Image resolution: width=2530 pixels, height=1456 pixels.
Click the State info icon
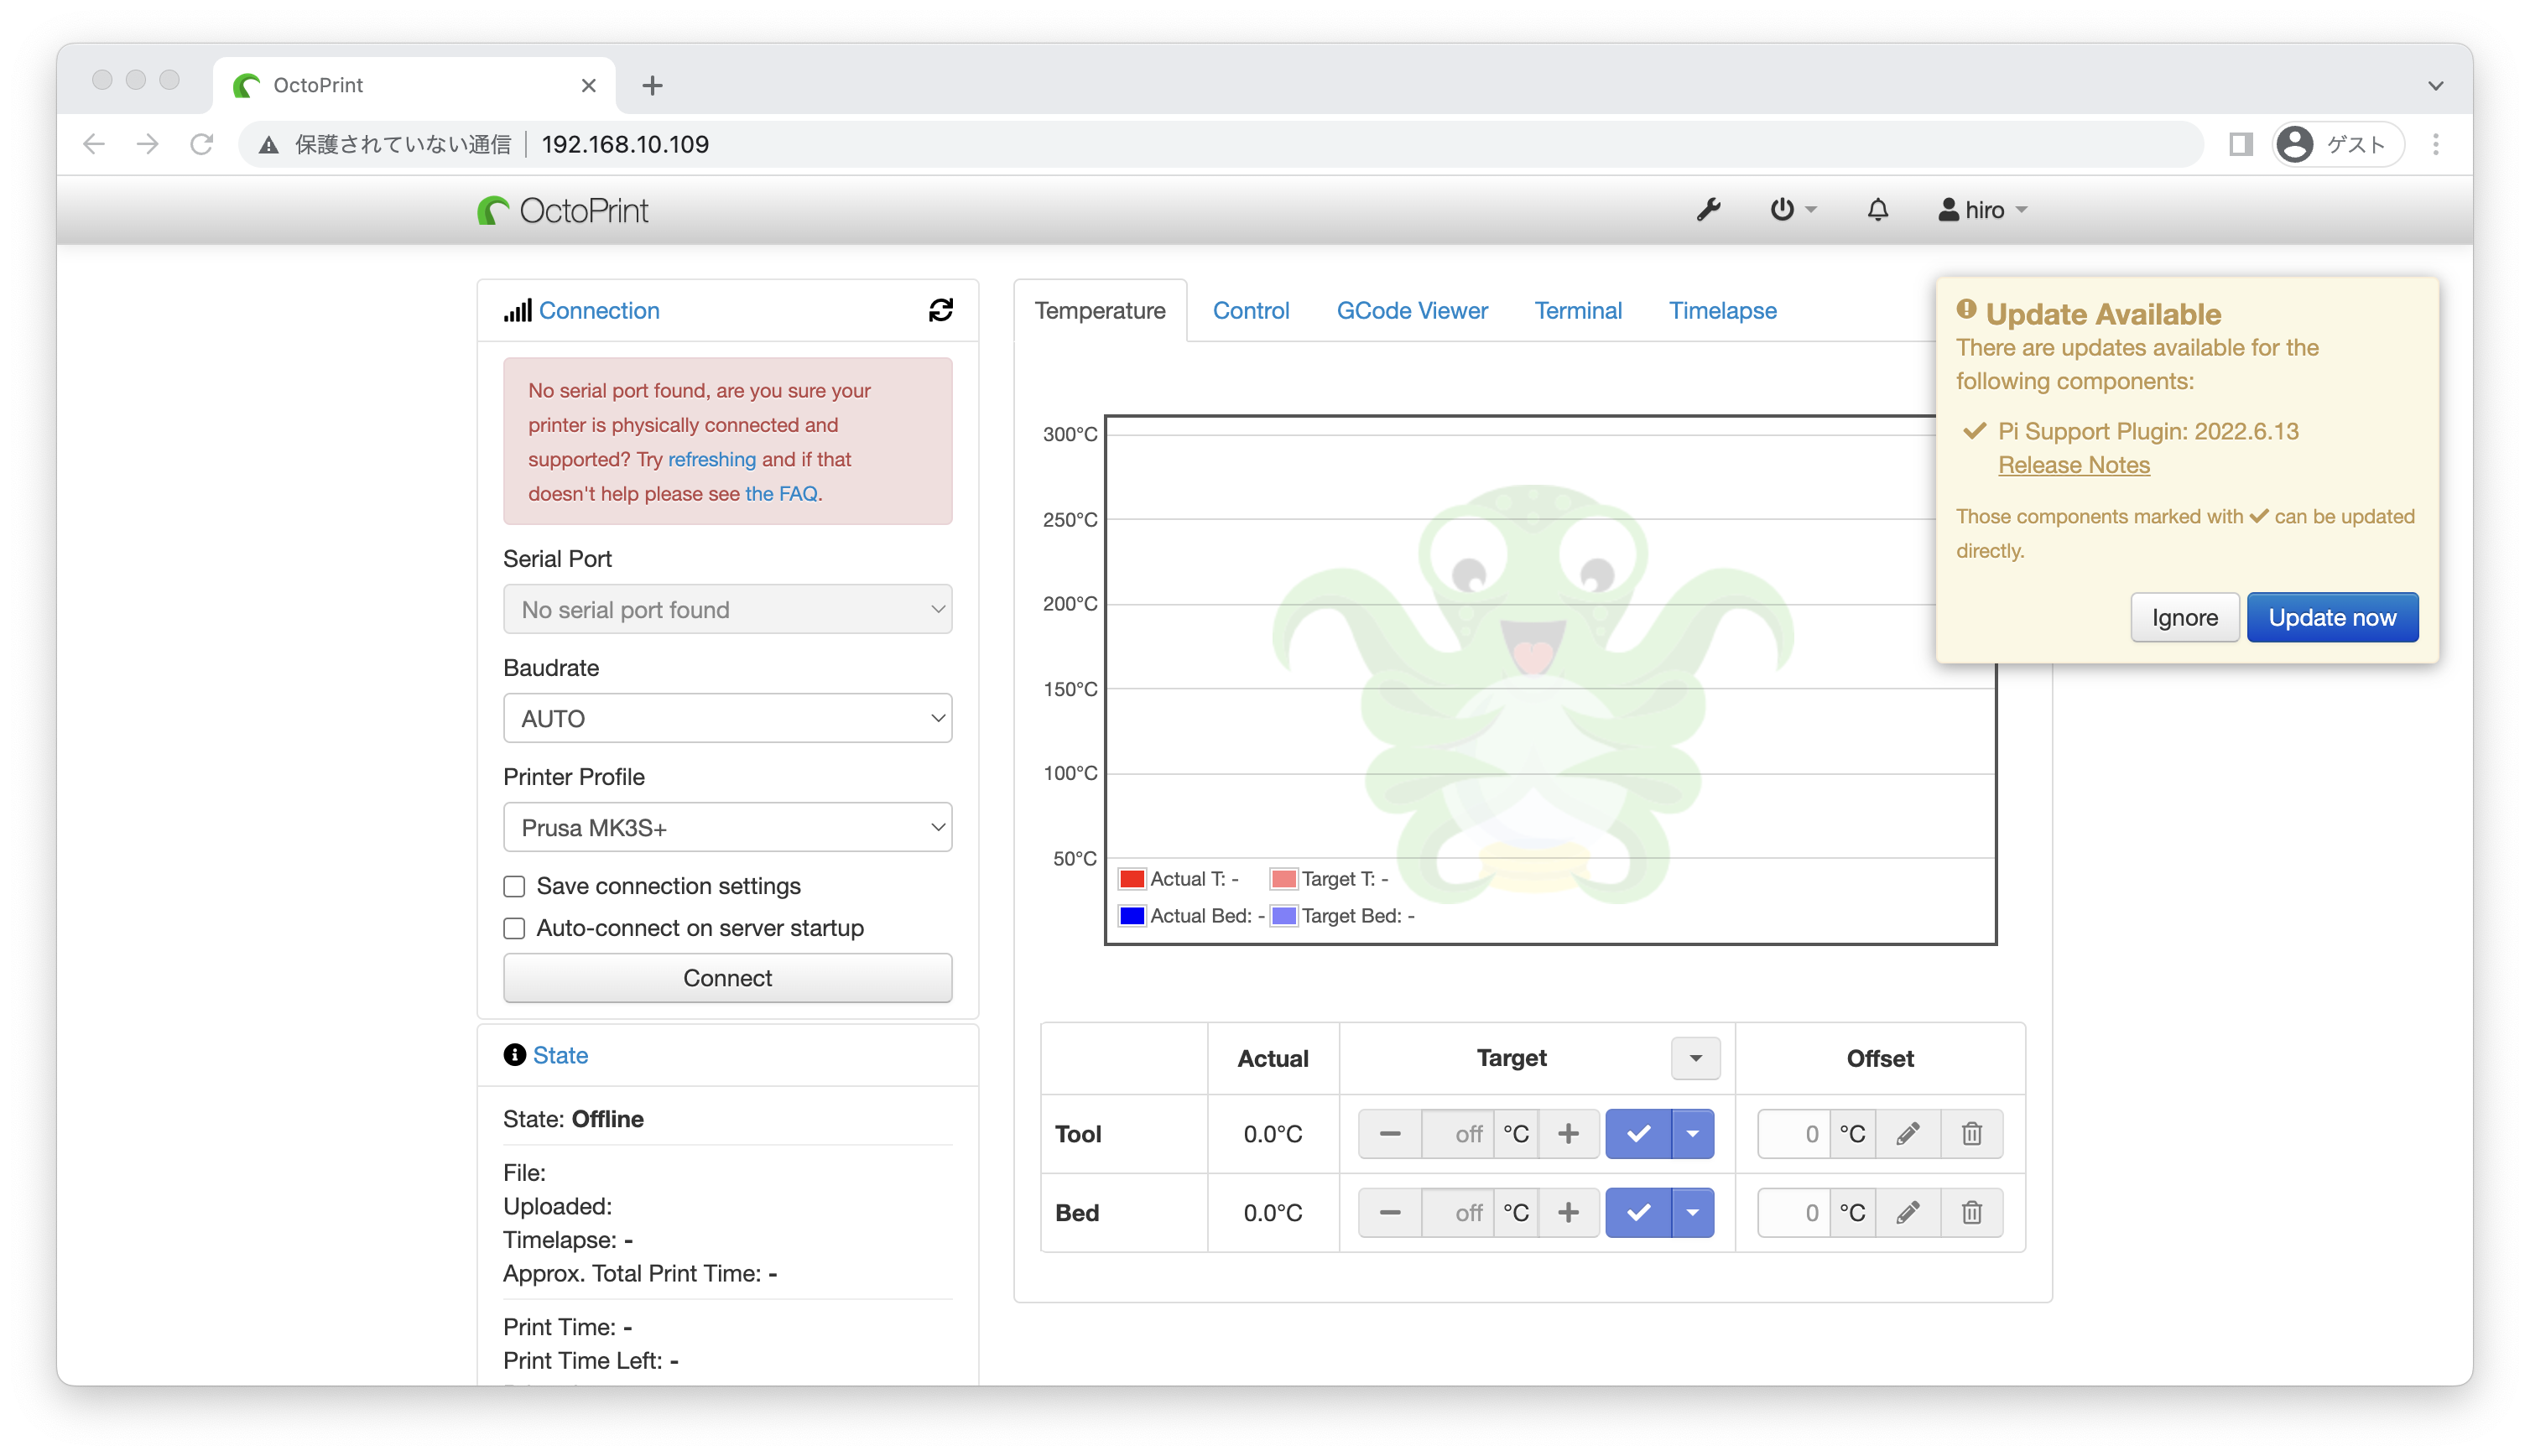514,1055
